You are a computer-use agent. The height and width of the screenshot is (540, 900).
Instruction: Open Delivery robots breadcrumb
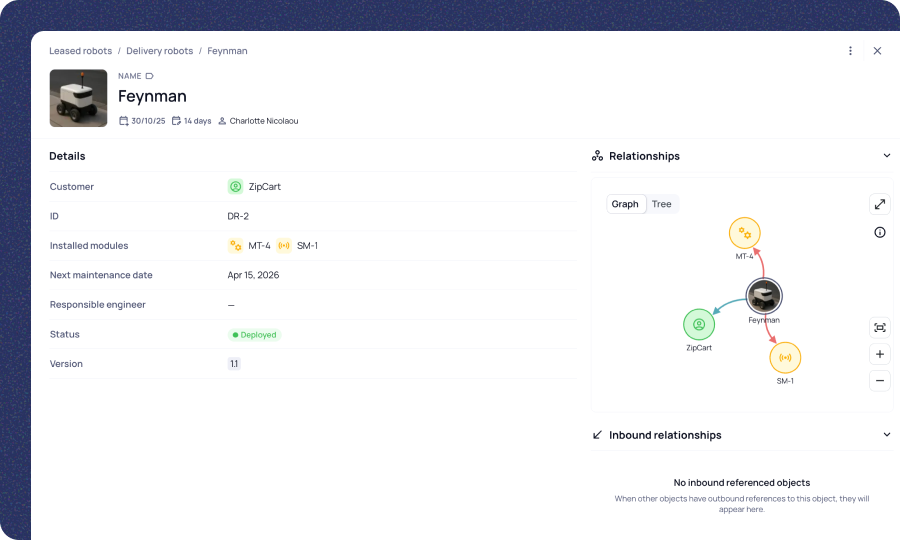pos(160,51)
